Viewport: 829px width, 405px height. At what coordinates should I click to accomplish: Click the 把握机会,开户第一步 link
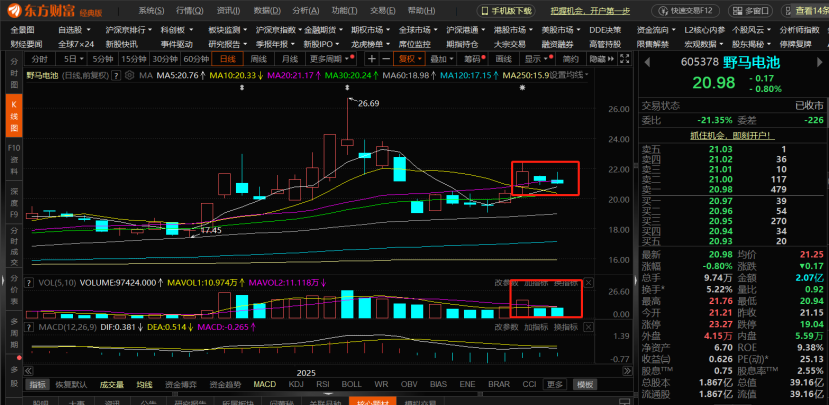click(x=591, y=11)
